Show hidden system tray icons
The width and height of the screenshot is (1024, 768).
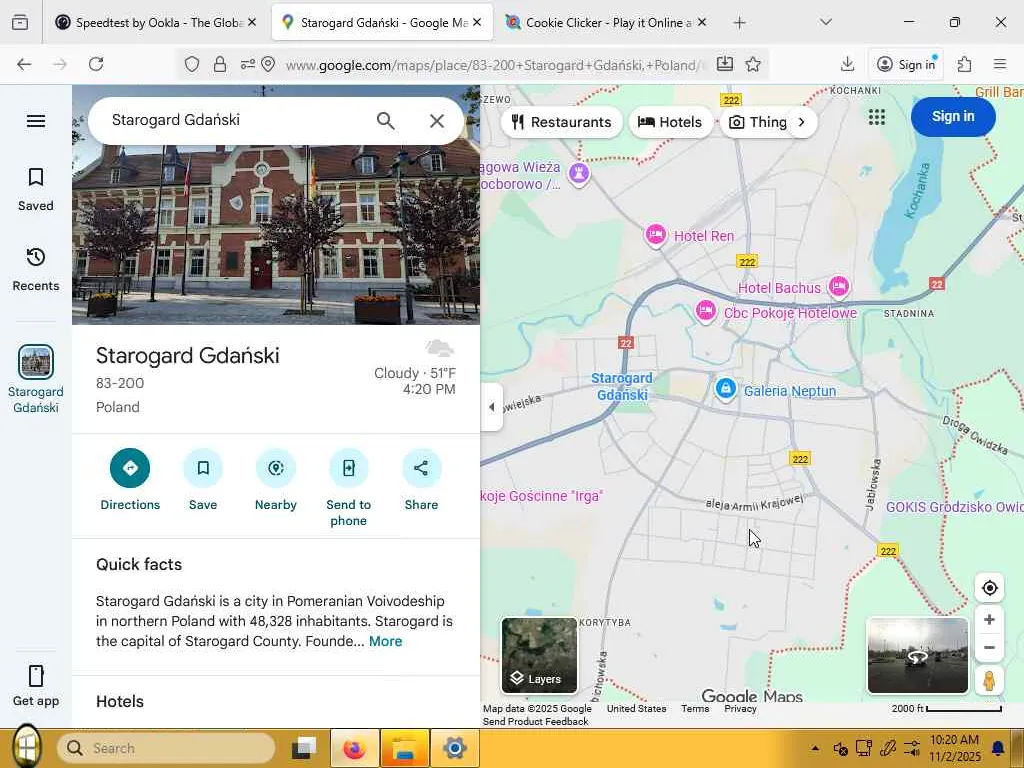[815, 748]
